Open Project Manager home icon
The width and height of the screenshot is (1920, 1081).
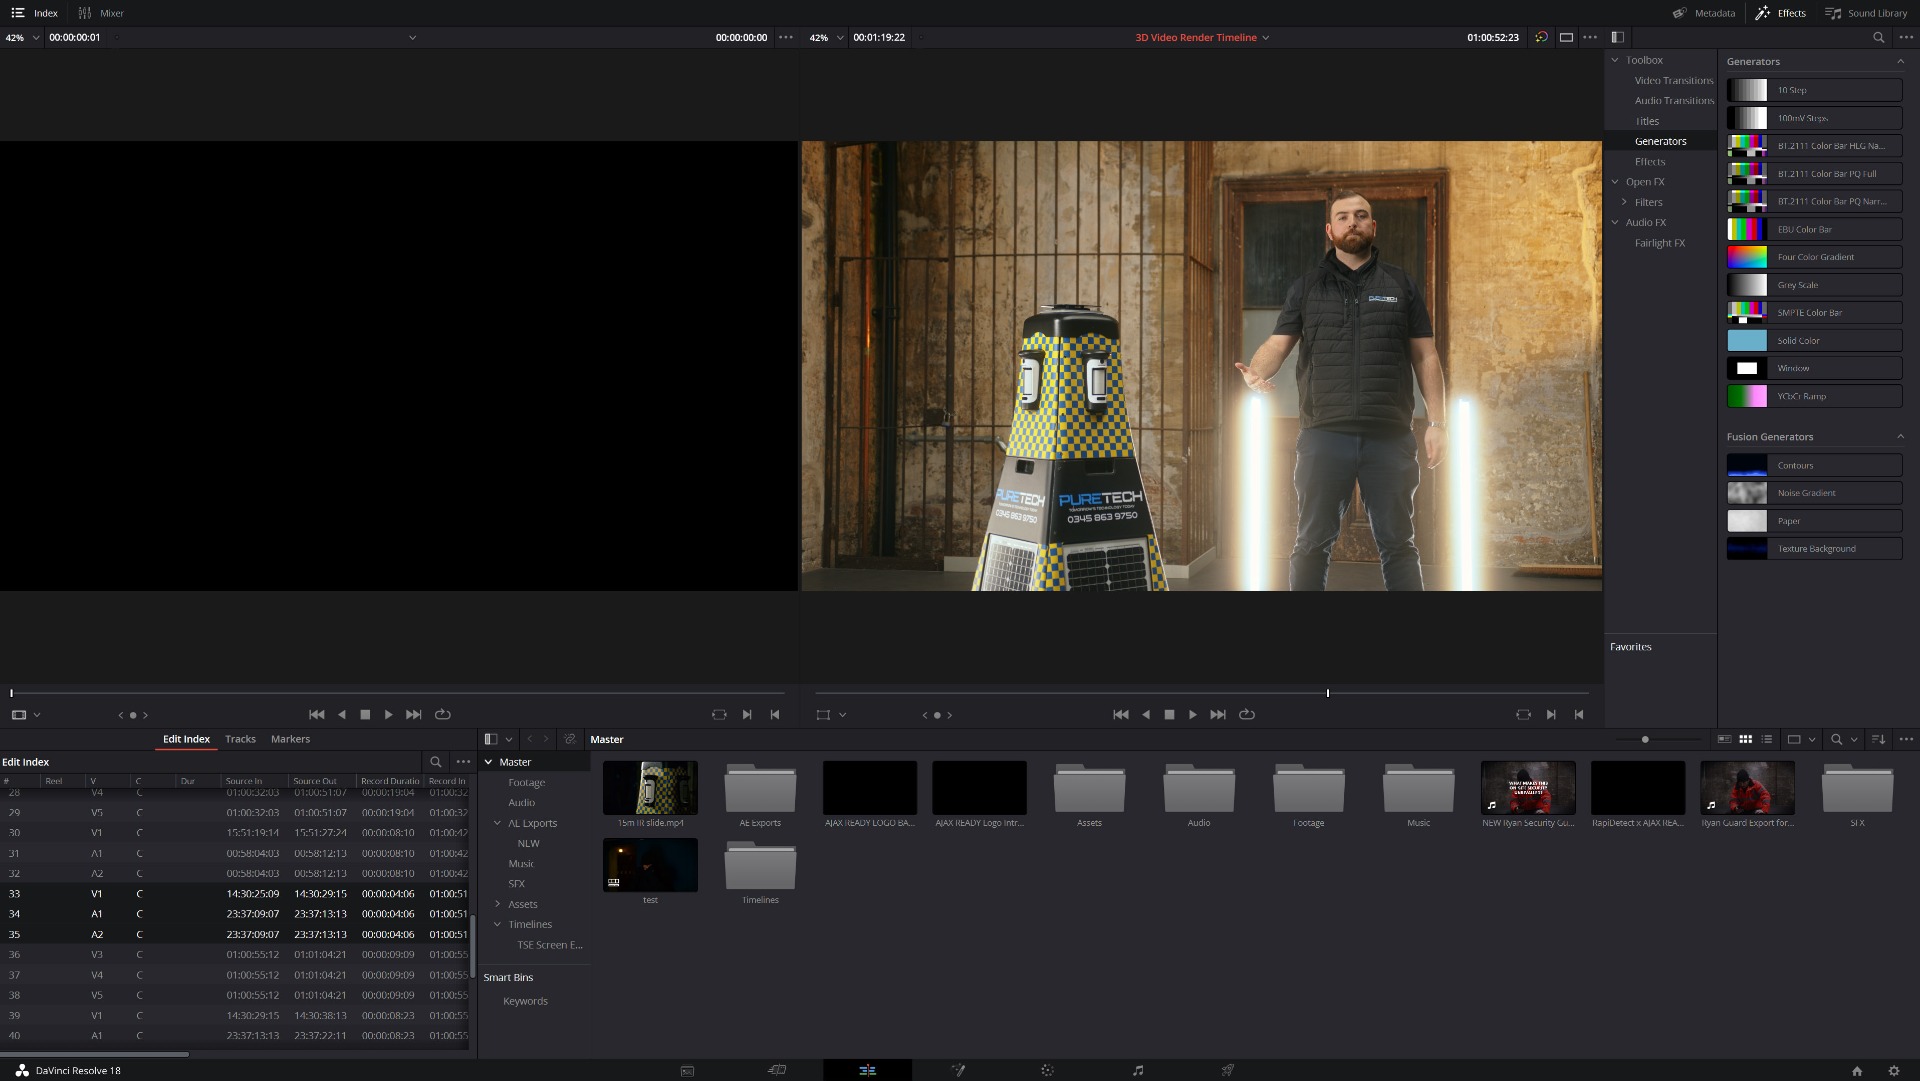1857,1070
